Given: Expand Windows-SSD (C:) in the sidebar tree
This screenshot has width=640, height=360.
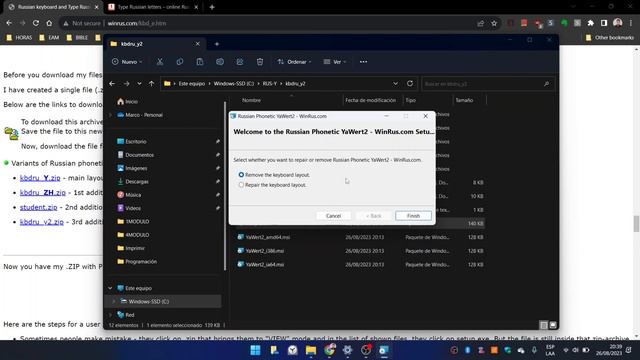Looking at the screenshot, I should click(x=114, y=302).
